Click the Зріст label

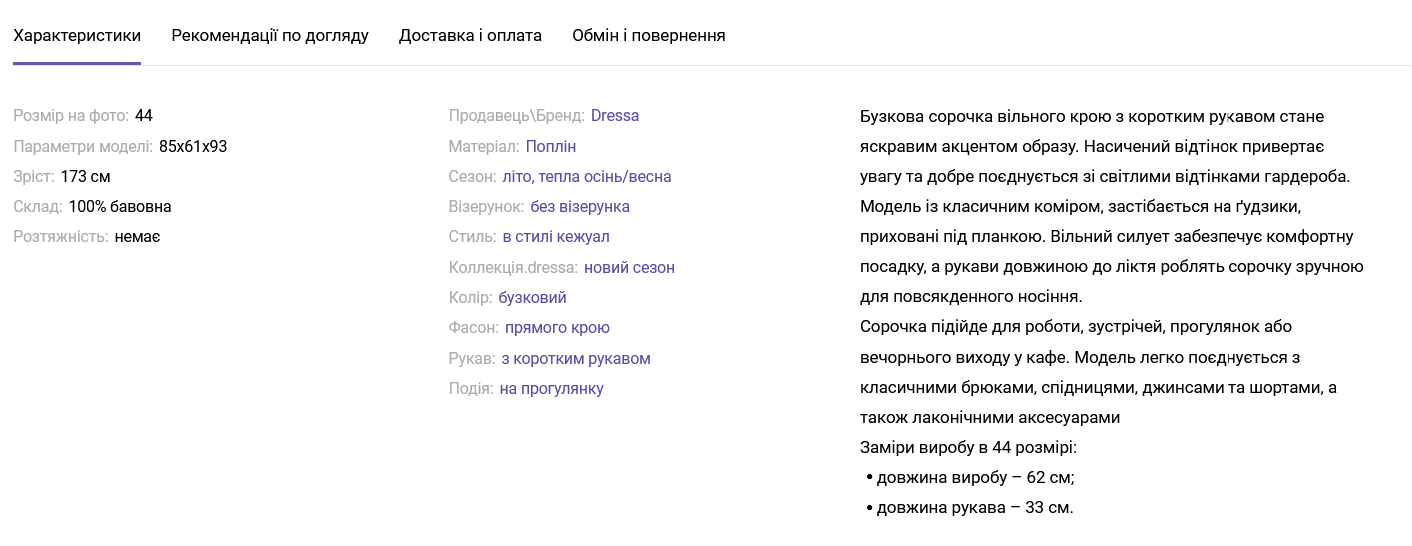click(34, 177)
